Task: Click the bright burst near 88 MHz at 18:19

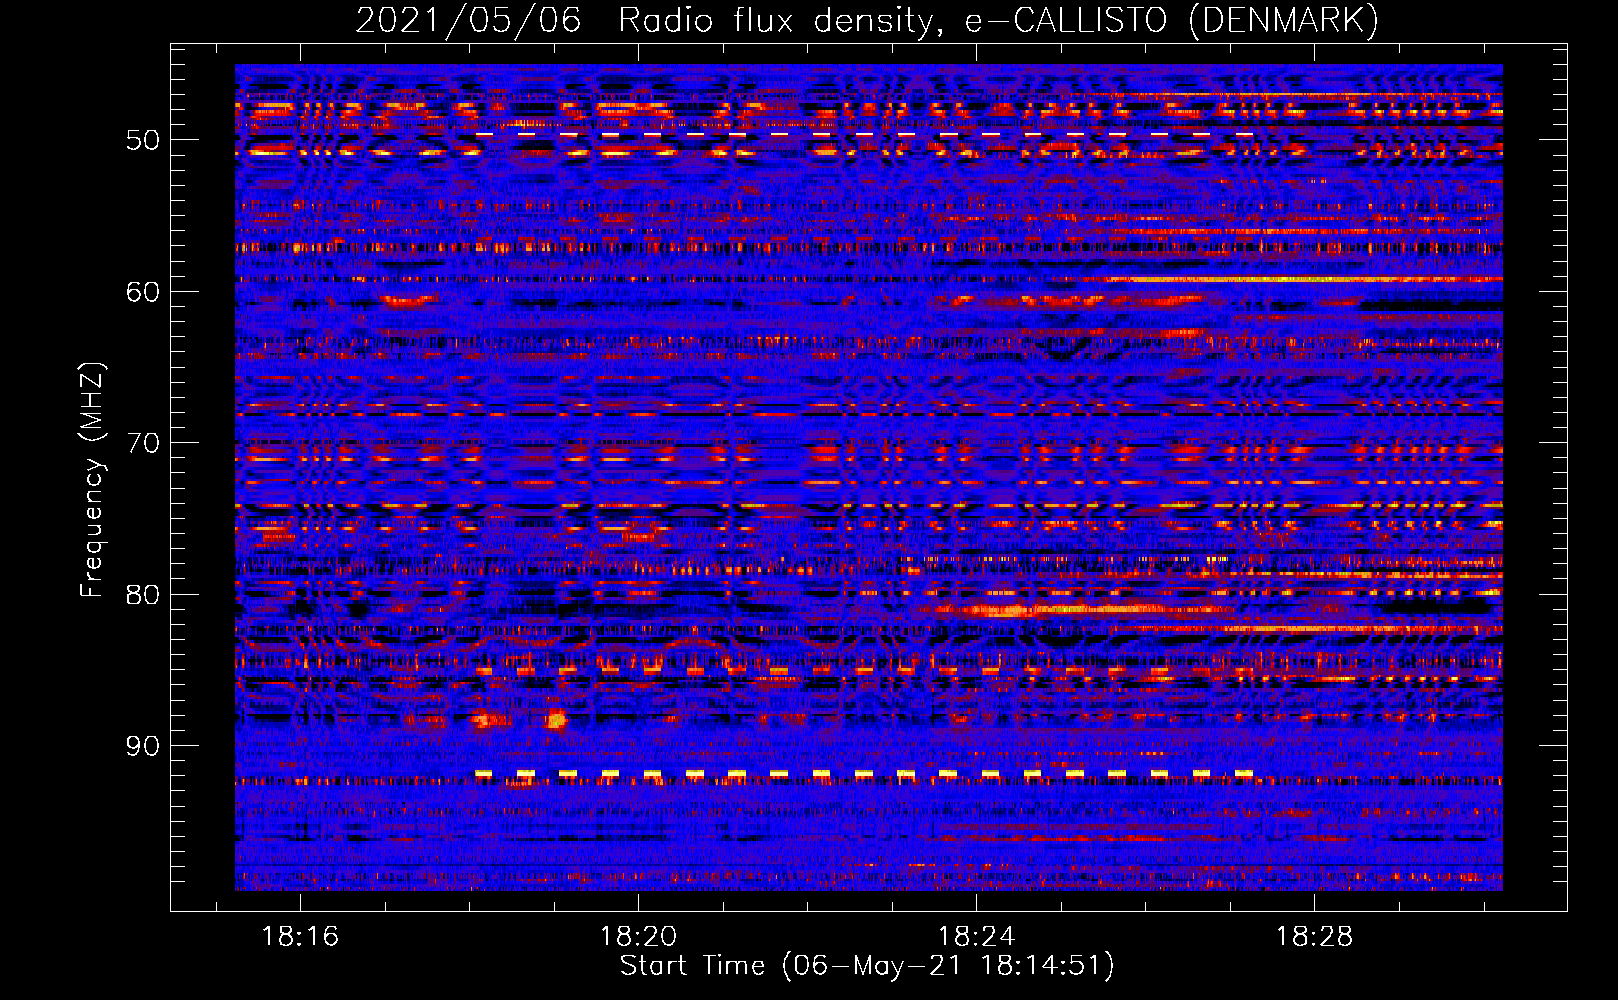Action: coord(556,718)
